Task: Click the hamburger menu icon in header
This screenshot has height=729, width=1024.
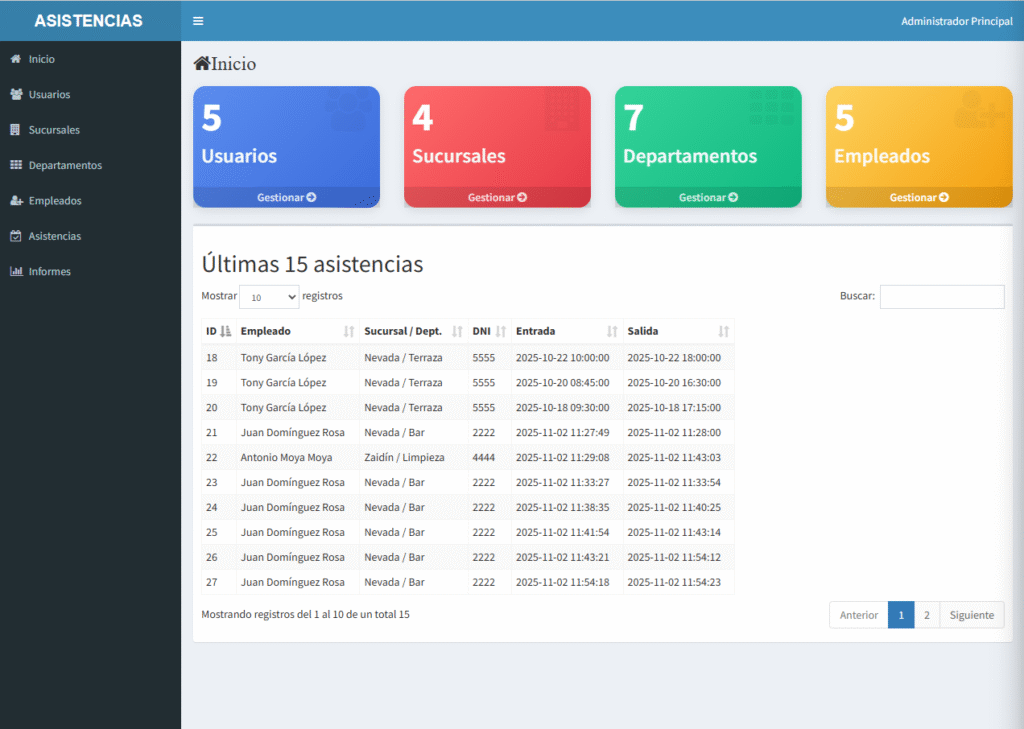Action: pyautogui.click(x=198, y=21)
